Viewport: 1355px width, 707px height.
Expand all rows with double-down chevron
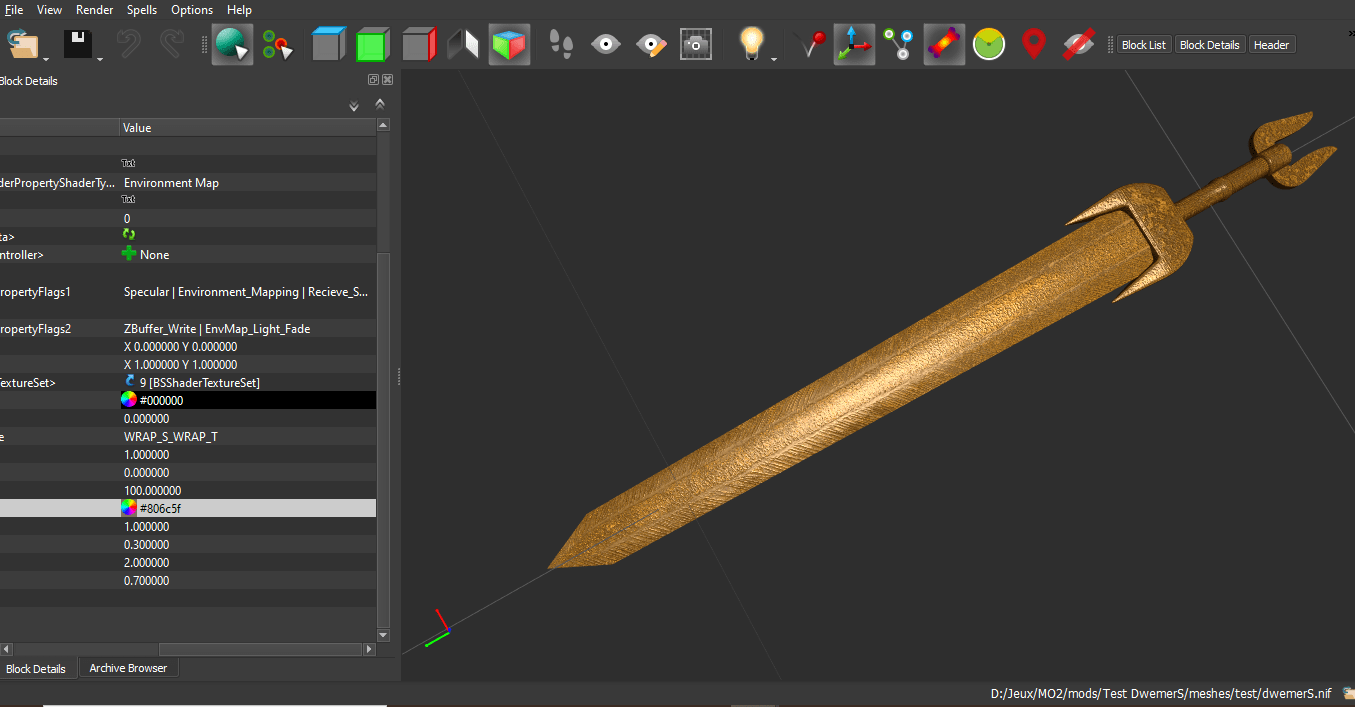click(x=353, y=106)
